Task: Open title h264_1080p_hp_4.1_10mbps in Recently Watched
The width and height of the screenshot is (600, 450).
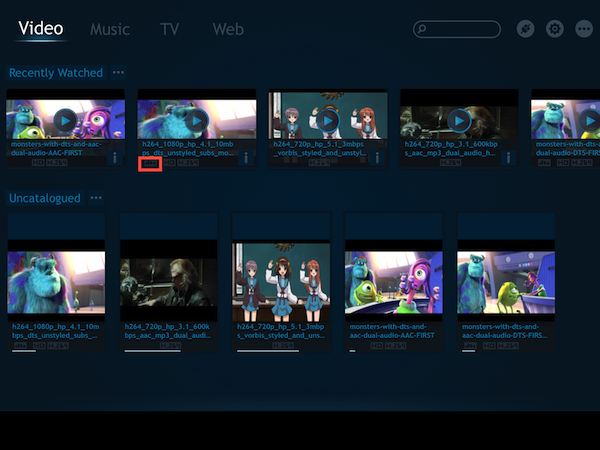Action: [188, 148]
